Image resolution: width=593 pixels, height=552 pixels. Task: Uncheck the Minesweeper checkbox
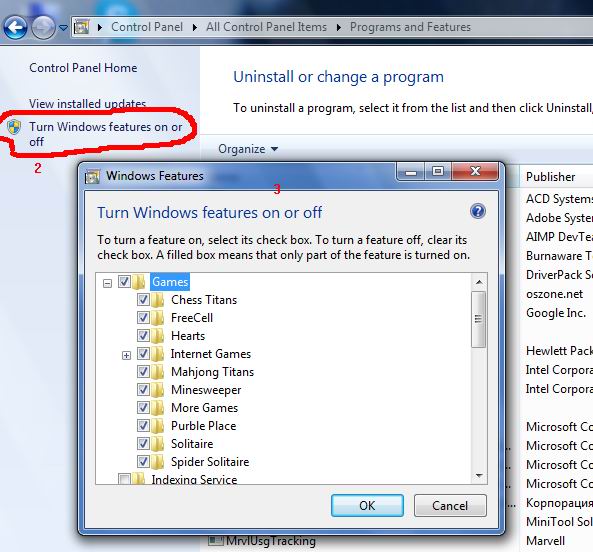point(143,389)
